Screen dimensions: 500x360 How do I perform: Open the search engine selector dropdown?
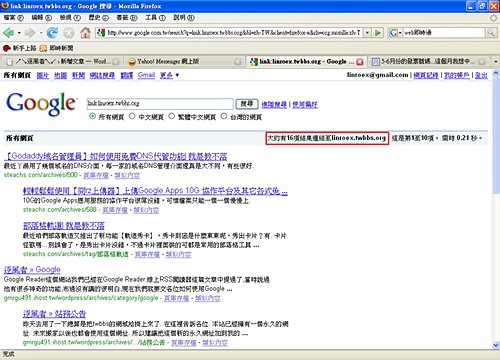400,33
